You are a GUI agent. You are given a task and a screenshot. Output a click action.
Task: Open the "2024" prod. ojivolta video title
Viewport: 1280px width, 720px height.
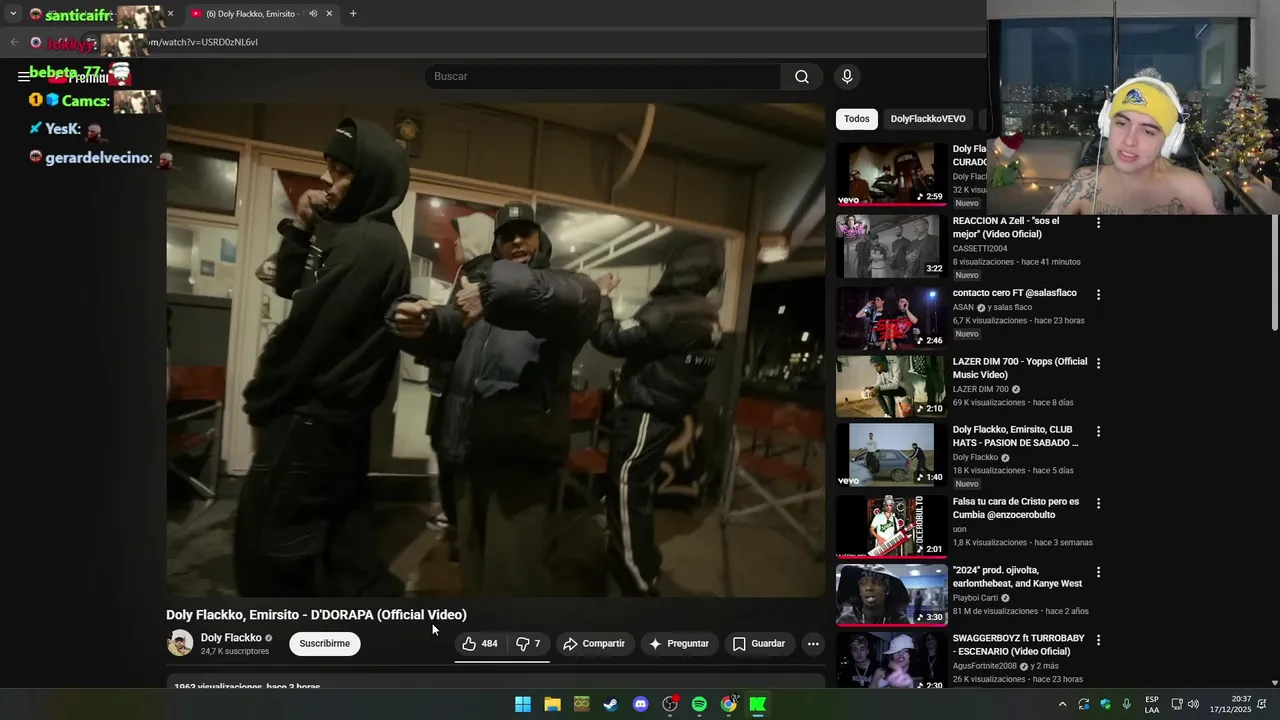pyautogui.click(x=1017, y=577)
